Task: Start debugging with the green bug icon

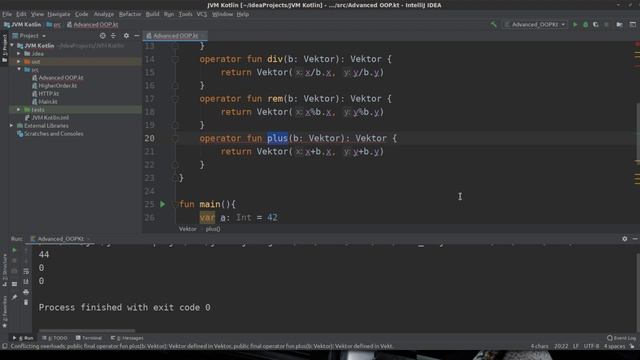Action: click(x=585, y=24)
